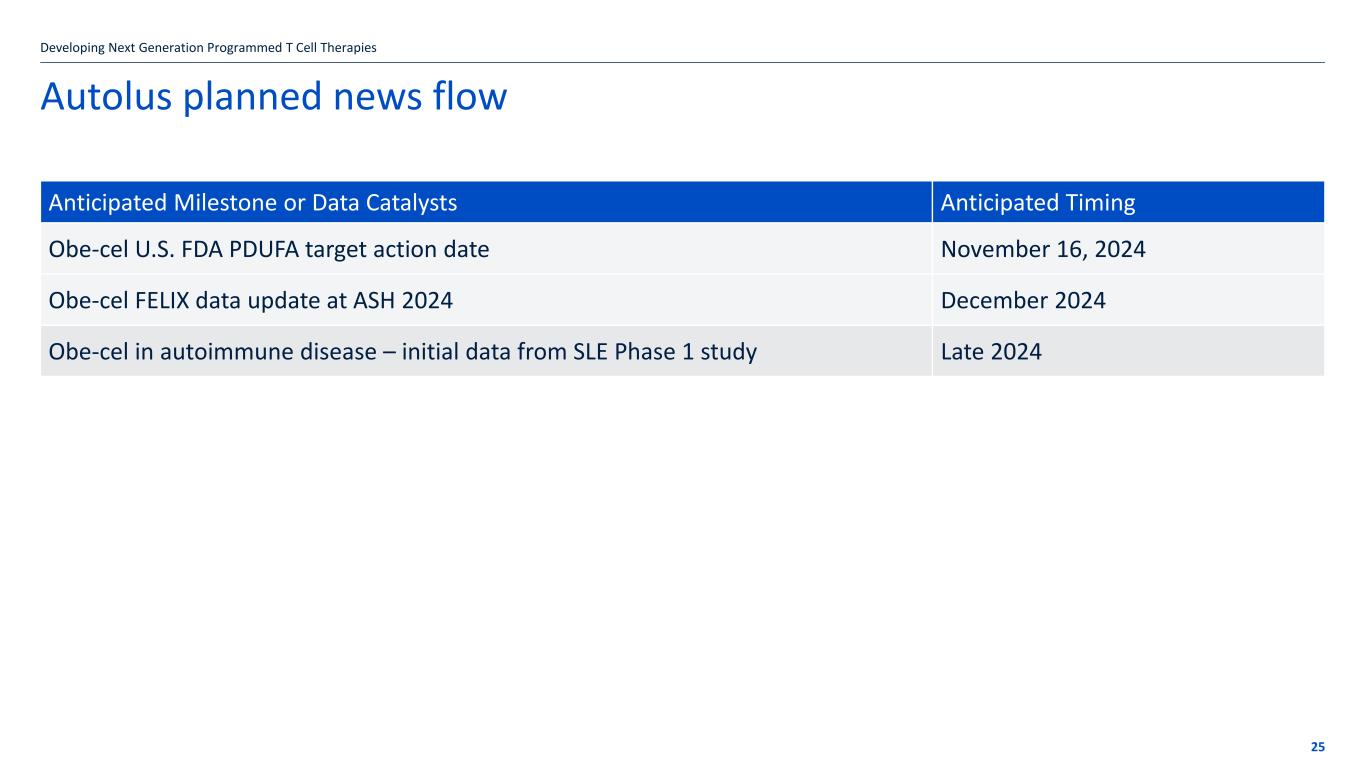Click slide page number 25
Viewport: 1365px width, 768px height.
tap(1317, 747)
